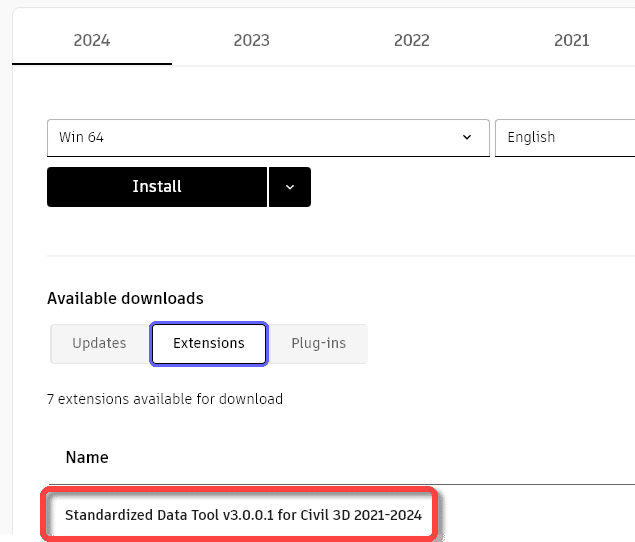Select the 2021 version tab
635x542 pixels.
[571, 41]
